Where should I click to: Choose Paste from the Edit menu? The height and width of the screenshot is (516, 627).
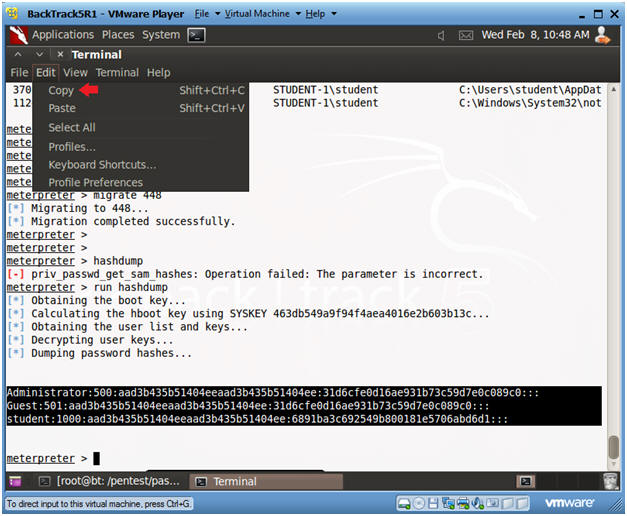[140, 108]
